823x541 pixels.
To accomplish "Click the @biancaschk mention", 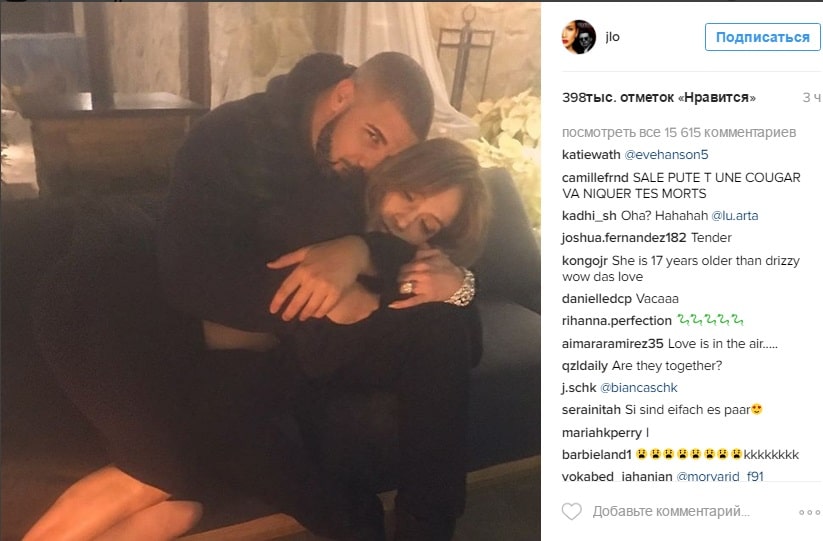I will pos(639,388).
